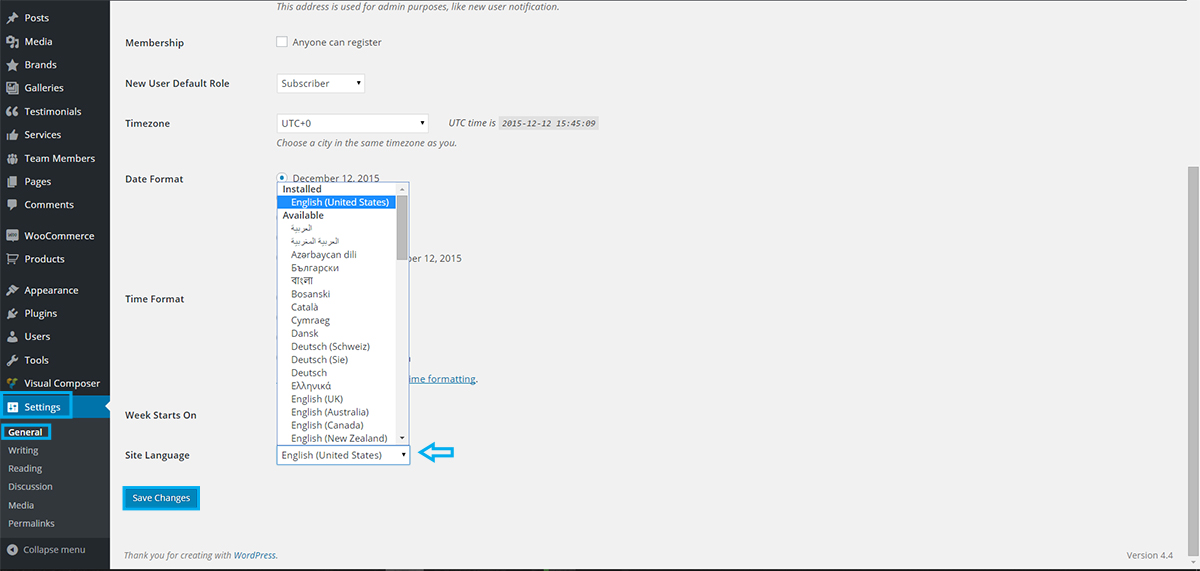Open the WordPress footer link
Image resolution: width=1200 pixels, height=571 pixels.
(254, 555)
